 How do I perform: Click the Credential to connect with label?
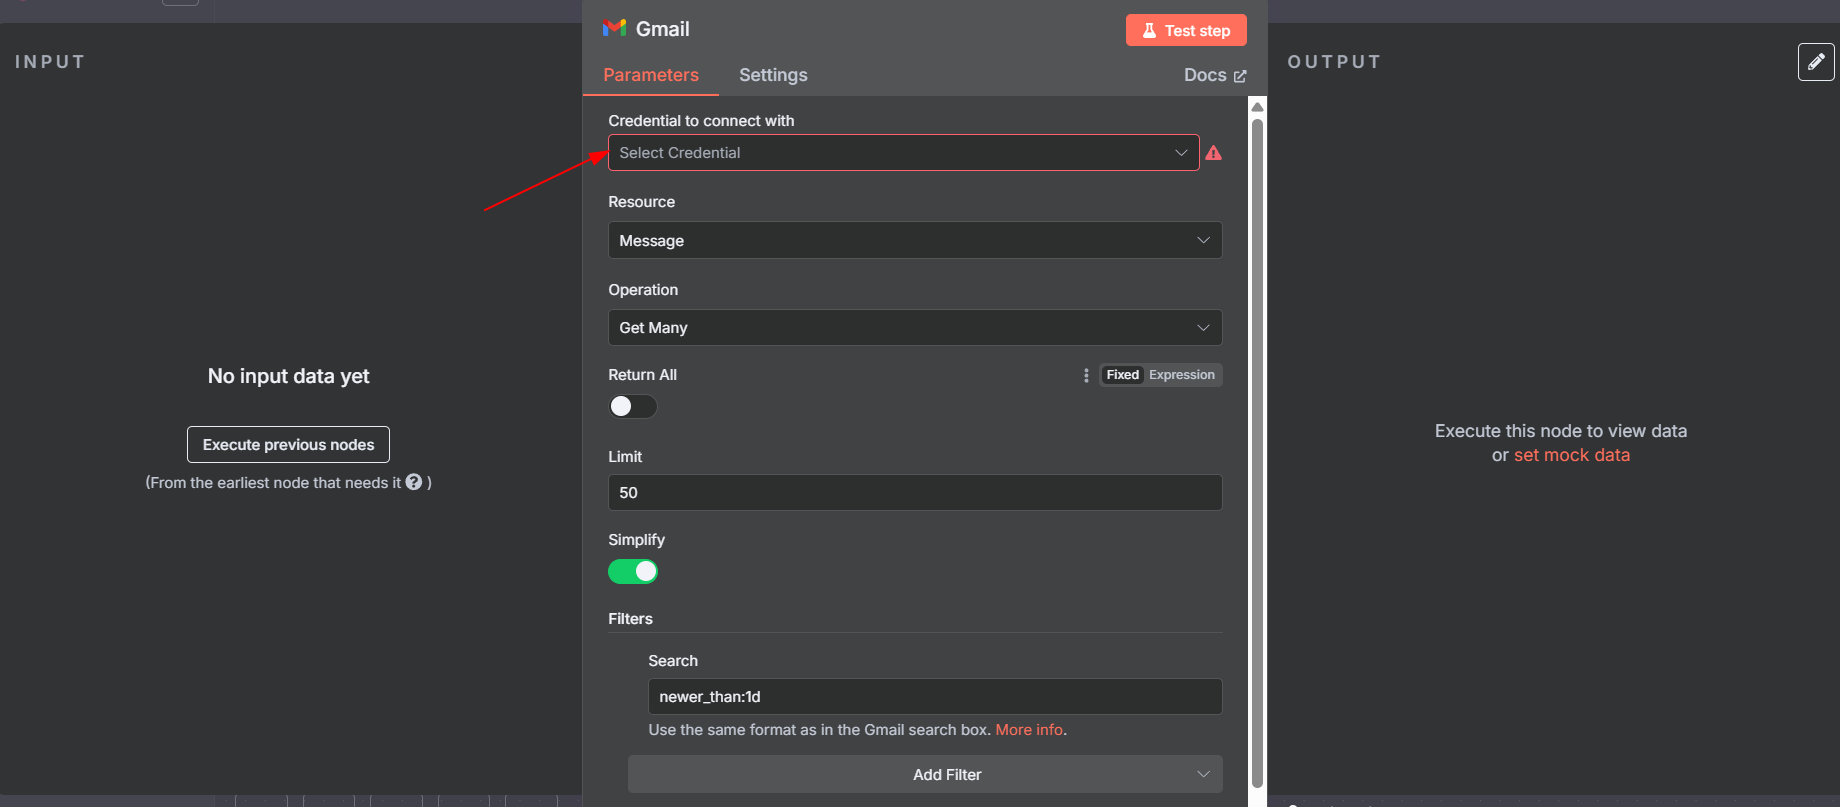coord(701,121)
